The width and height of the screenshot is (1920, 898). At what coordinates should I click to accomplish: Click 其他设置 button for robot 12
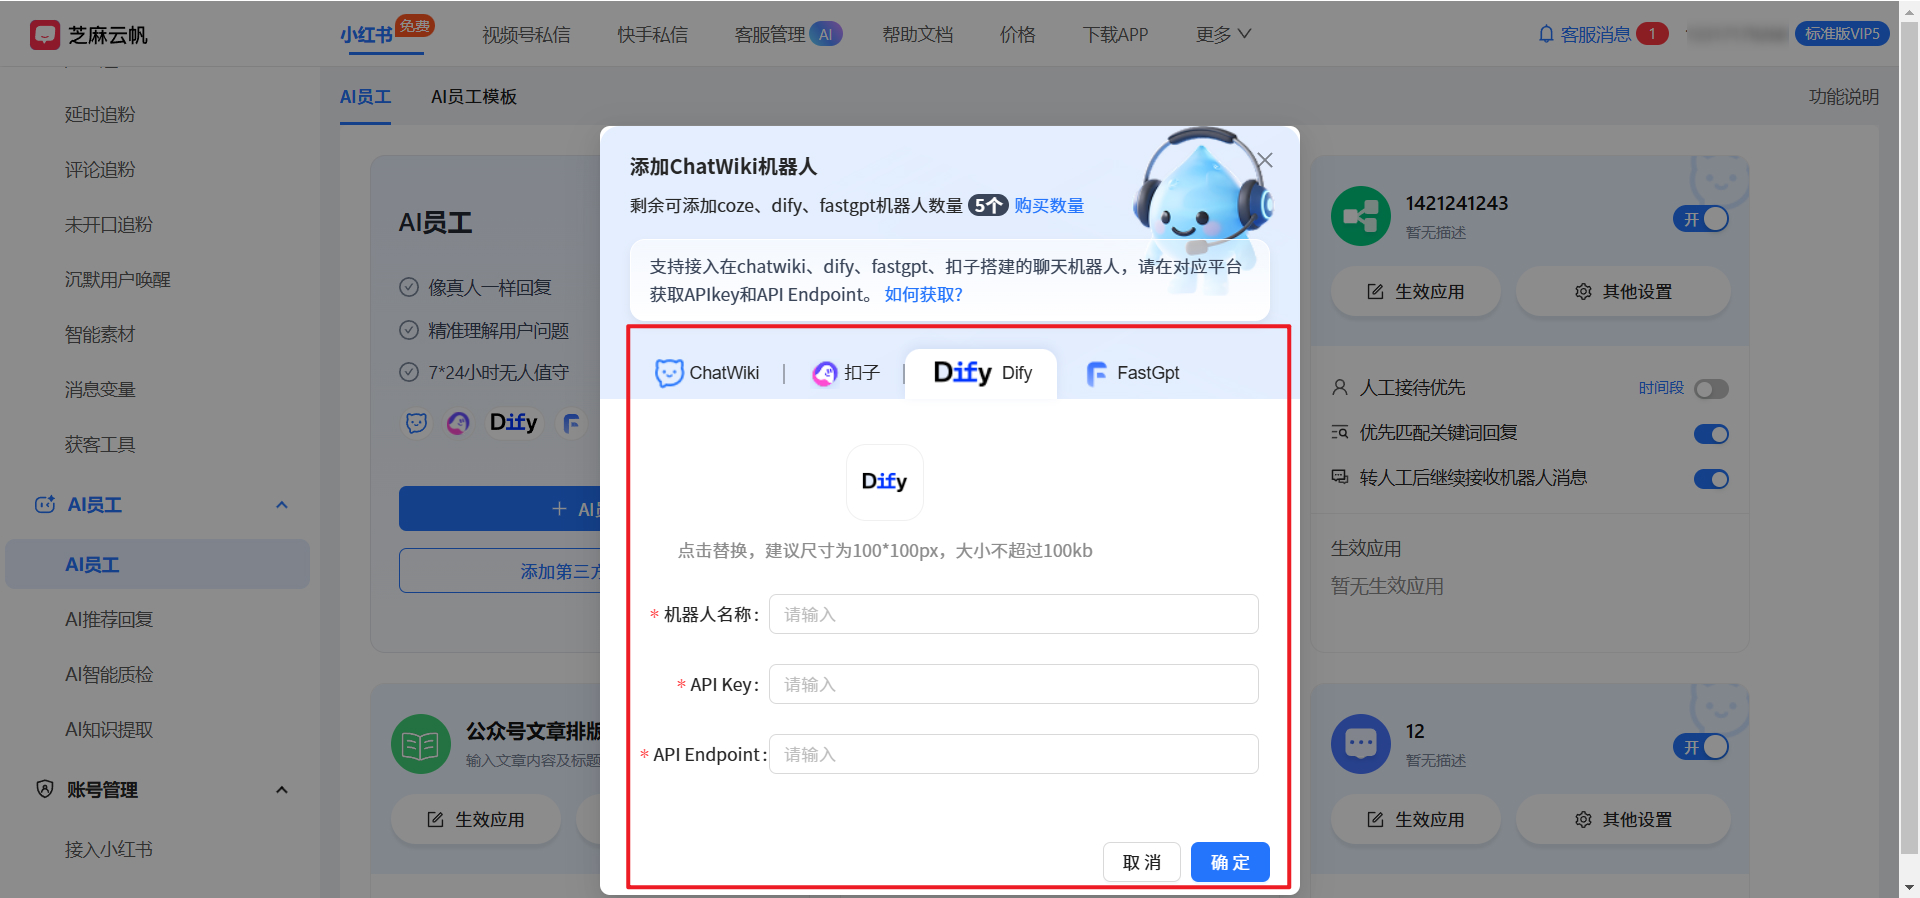coord(1623,820)
